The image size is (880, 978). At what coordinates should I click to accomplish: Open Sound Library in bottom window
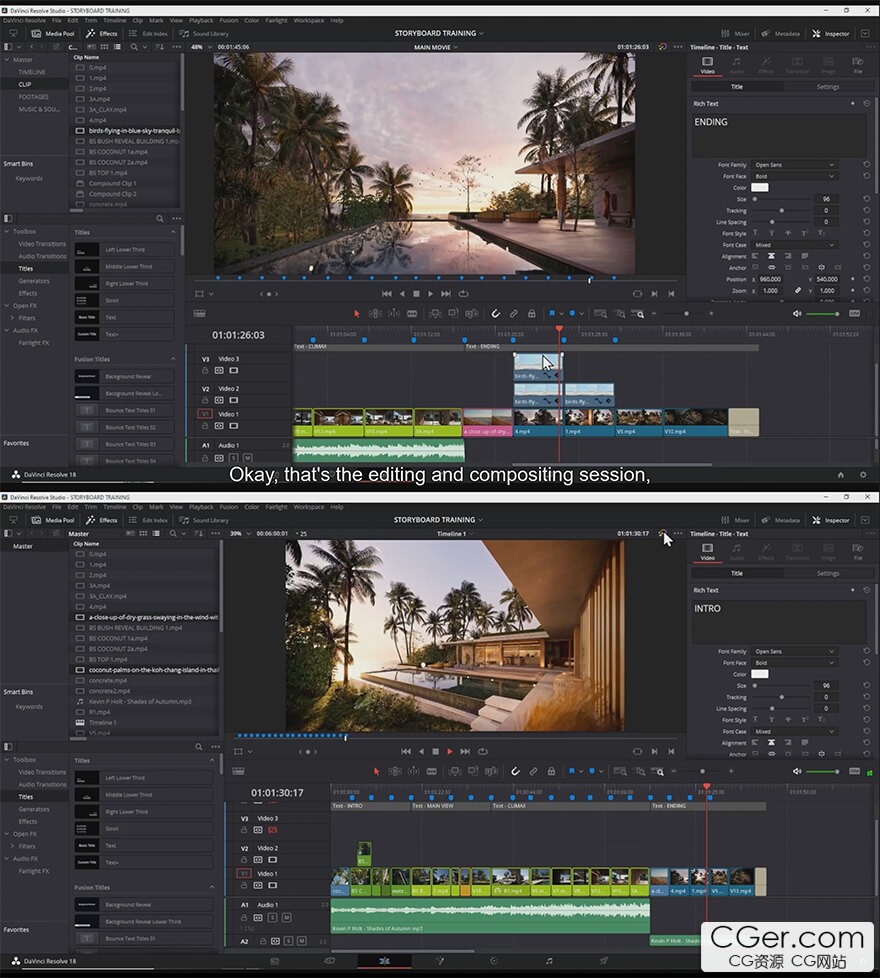click(204, 520)
